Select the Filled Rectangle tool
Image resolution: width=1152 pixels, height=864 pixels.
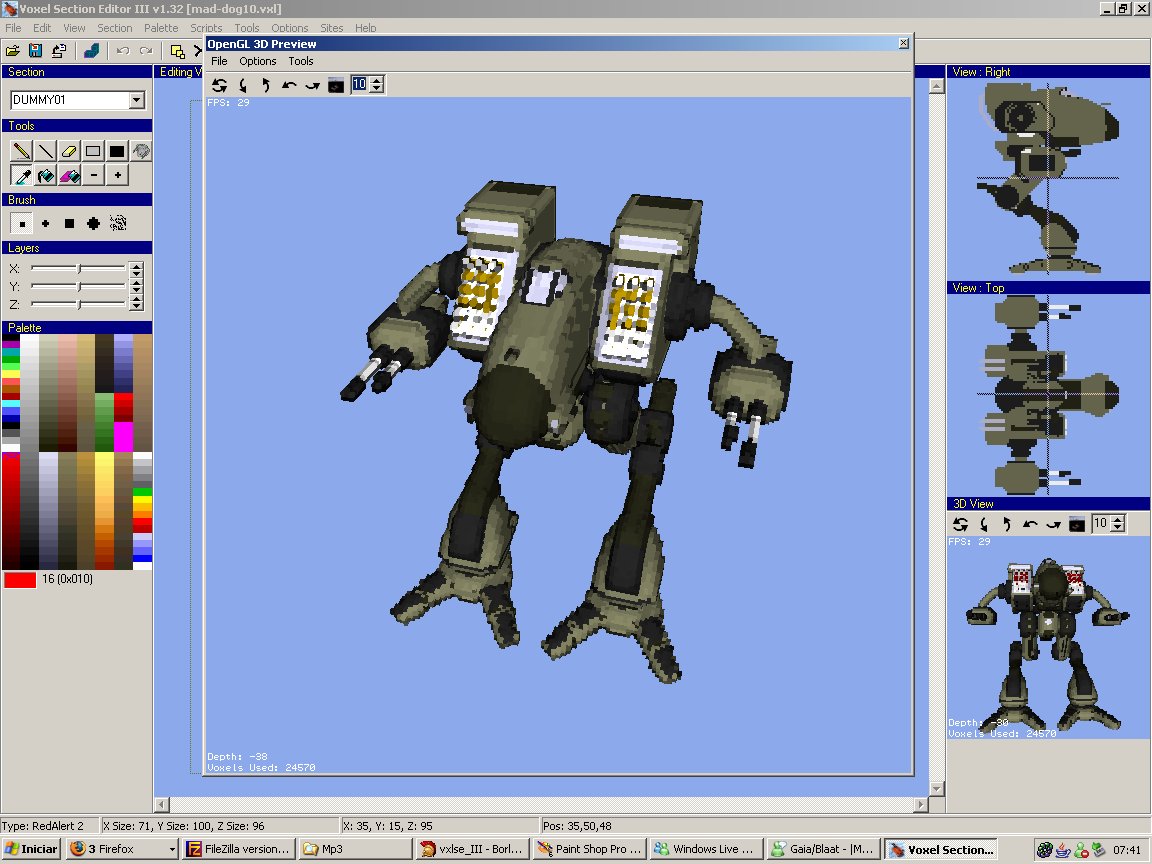tap(117, 151)
